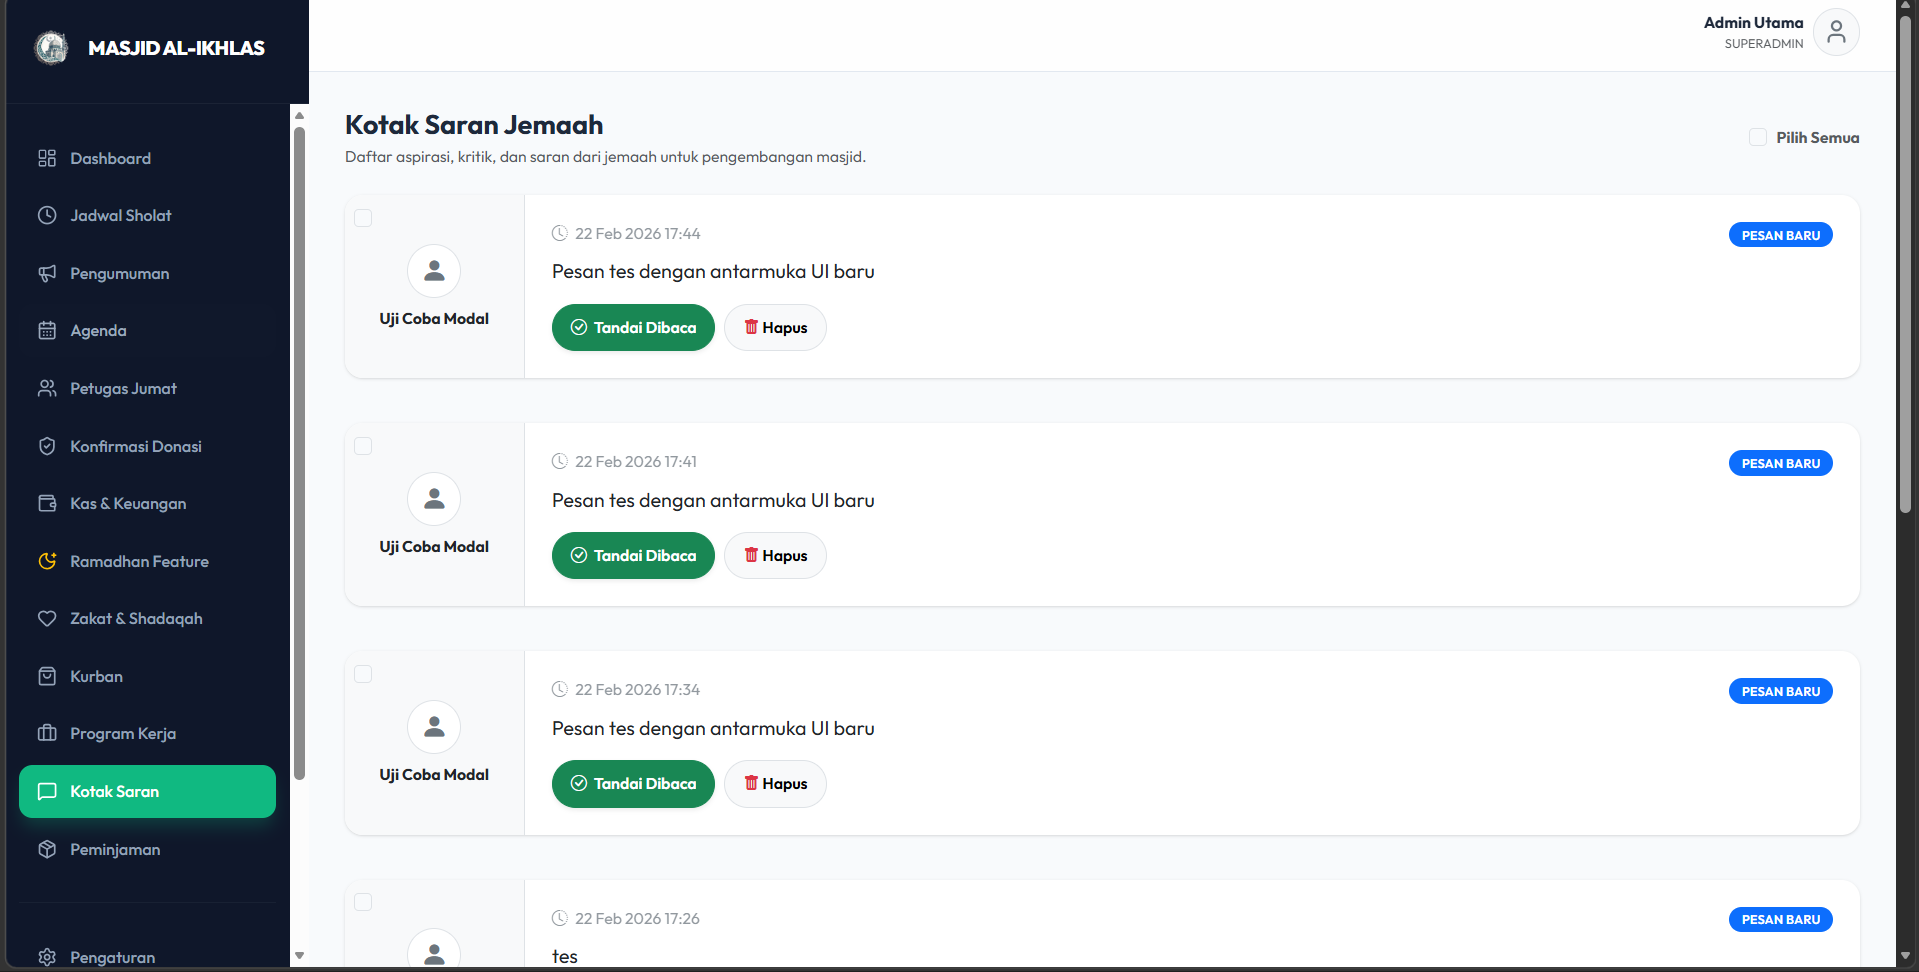Screen dimensions: 1919x972
Task: Click the clock icon beside 22 Feb 2026 17:34
Action: pos(560,689)
